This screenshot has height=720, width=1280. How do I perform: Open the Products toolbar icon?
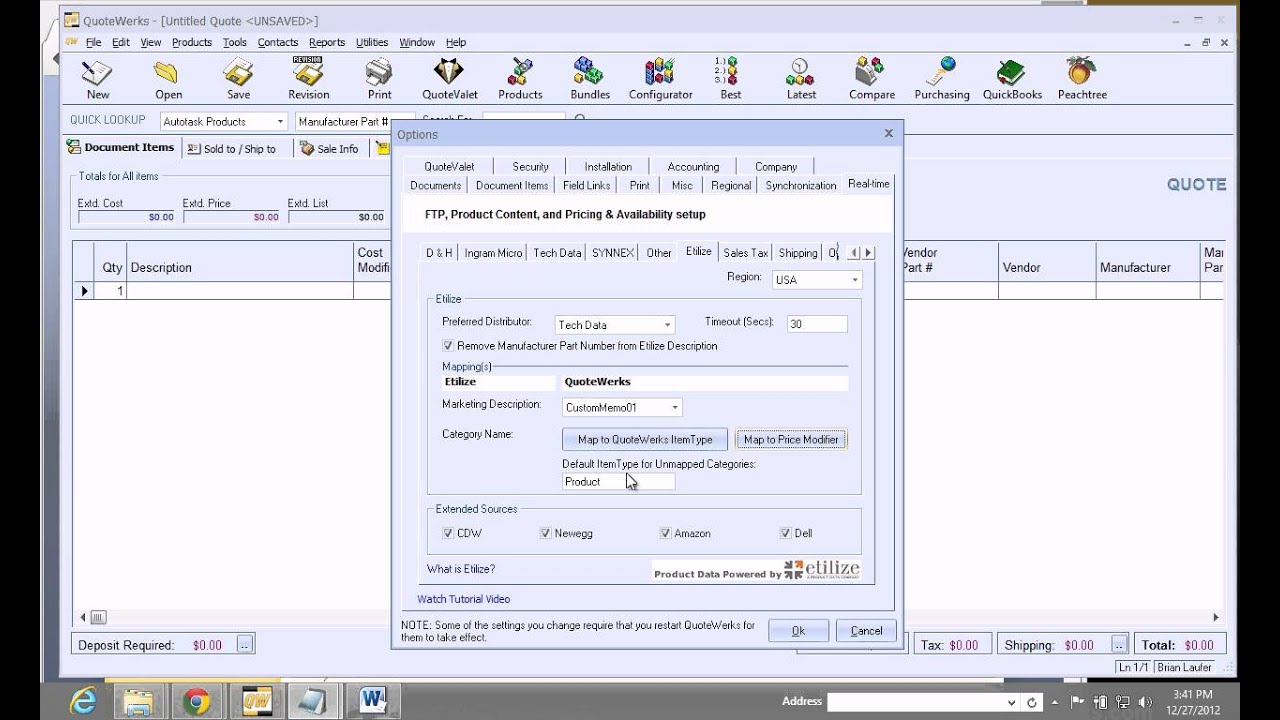click(520, 79)
